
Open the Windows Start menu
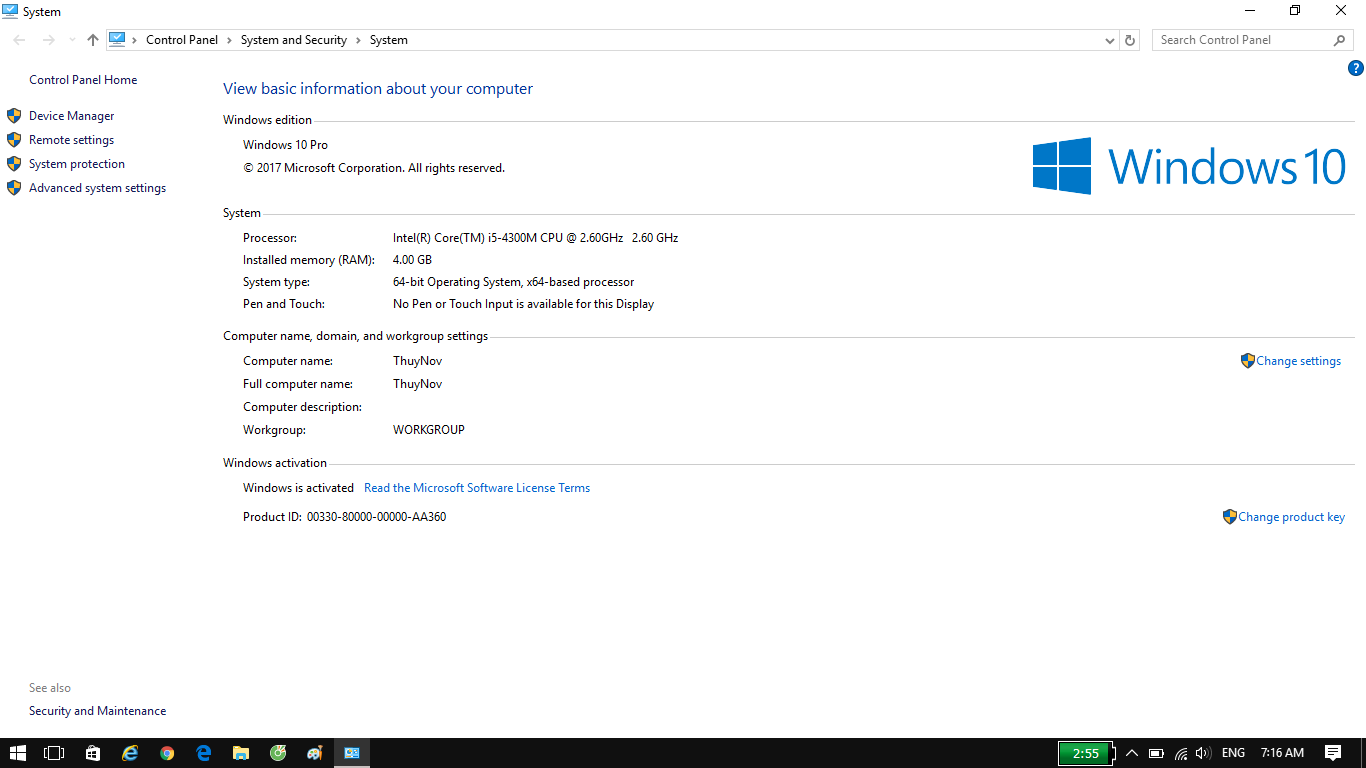18,753
